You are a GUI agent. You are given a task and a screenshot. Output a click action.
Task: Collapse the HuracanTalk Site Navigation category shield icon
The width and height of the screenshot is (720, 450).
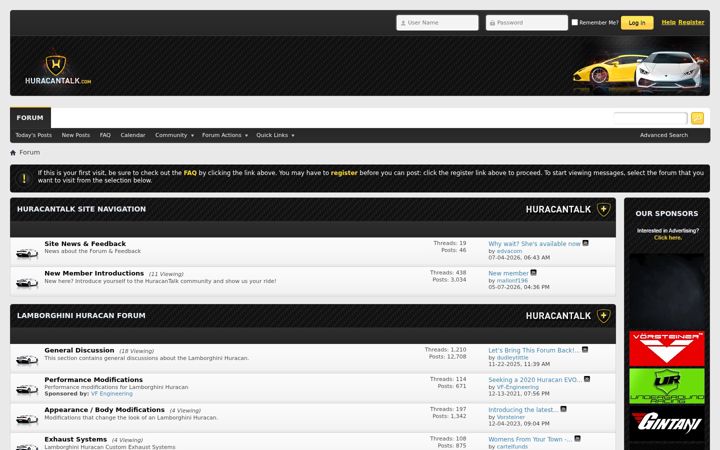coord(603,209)
